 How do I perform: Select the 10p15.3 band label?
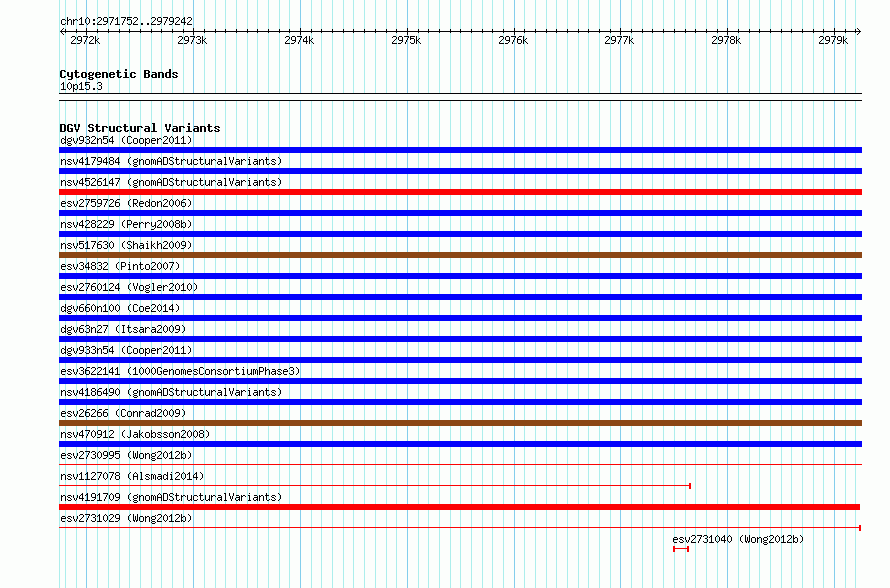pyautogui.click(x=81, y=86)
